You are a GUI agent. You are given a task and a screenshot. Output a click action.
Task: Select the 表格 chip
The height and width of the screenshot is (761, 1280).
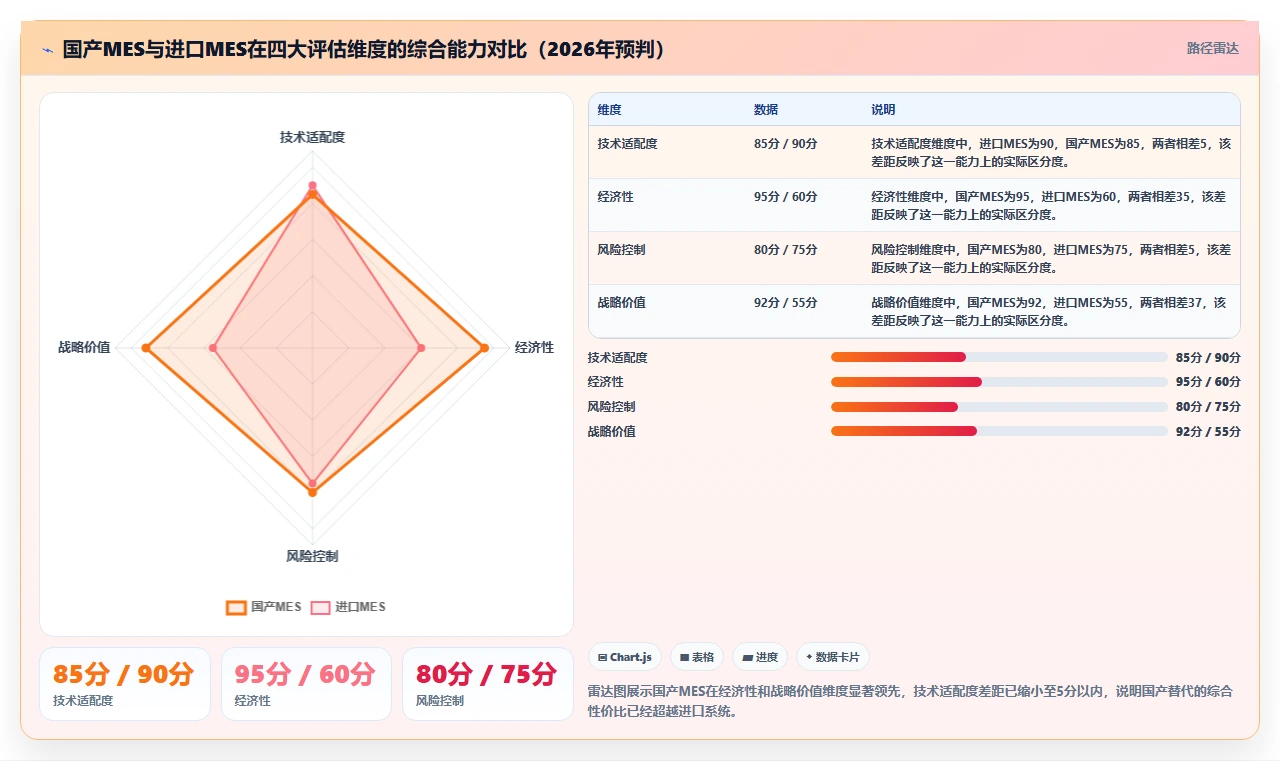(x=697, y=657)
